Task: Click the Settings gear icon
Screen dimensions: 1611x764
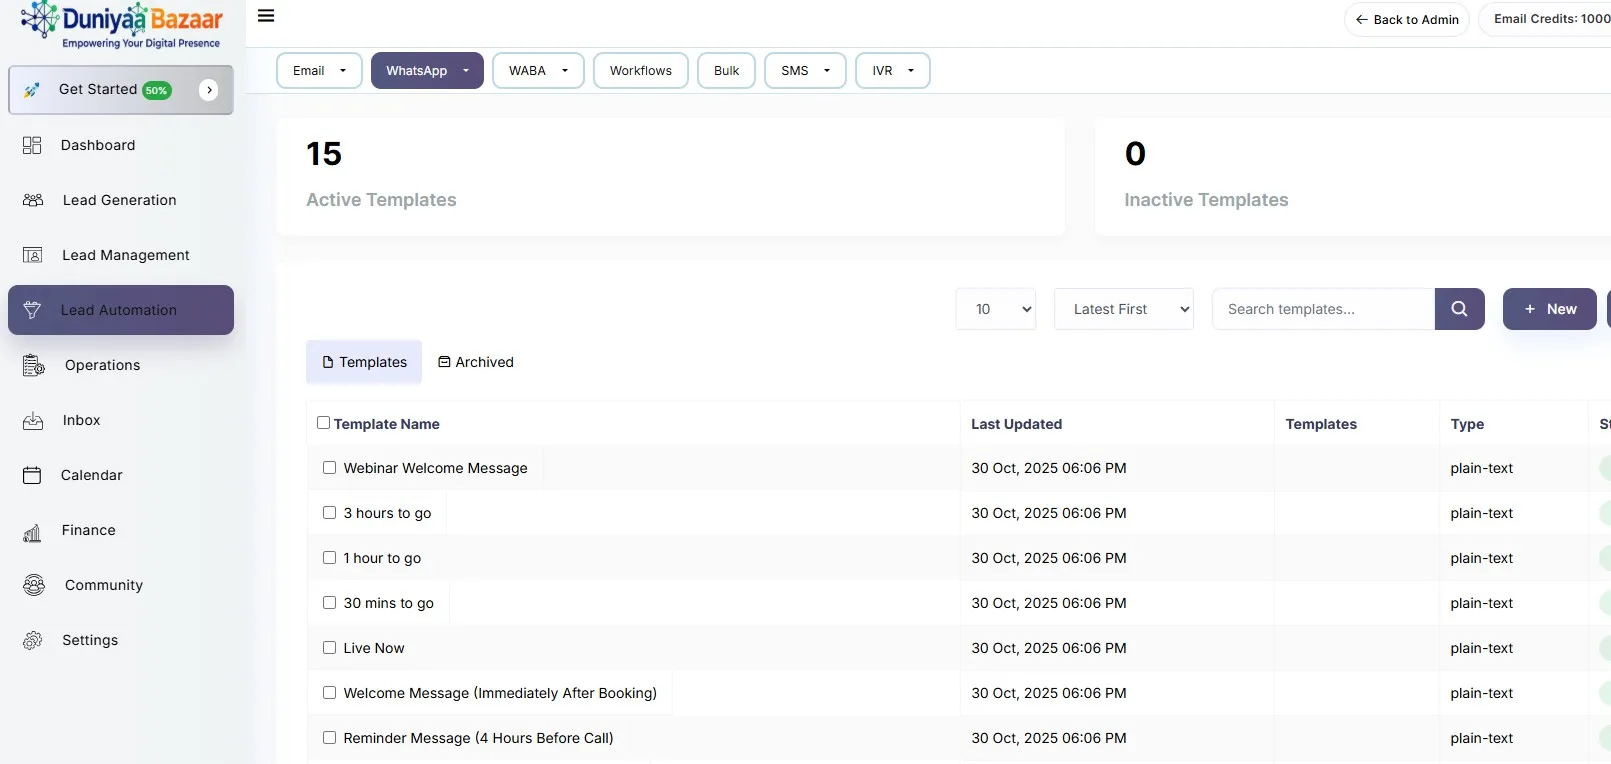Action: tap(33, 640)
